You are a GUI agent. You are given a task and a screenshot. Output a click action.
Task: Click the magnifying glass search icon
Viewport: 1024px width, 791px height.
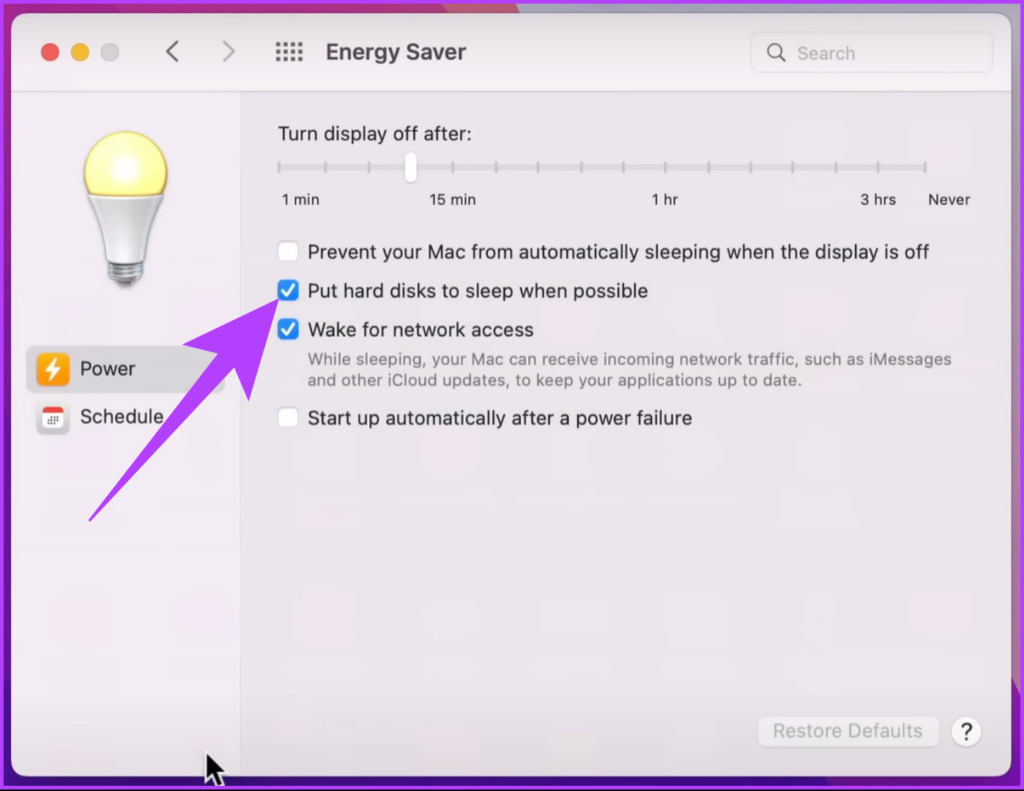pyautogui.click(x=776, y=52)
